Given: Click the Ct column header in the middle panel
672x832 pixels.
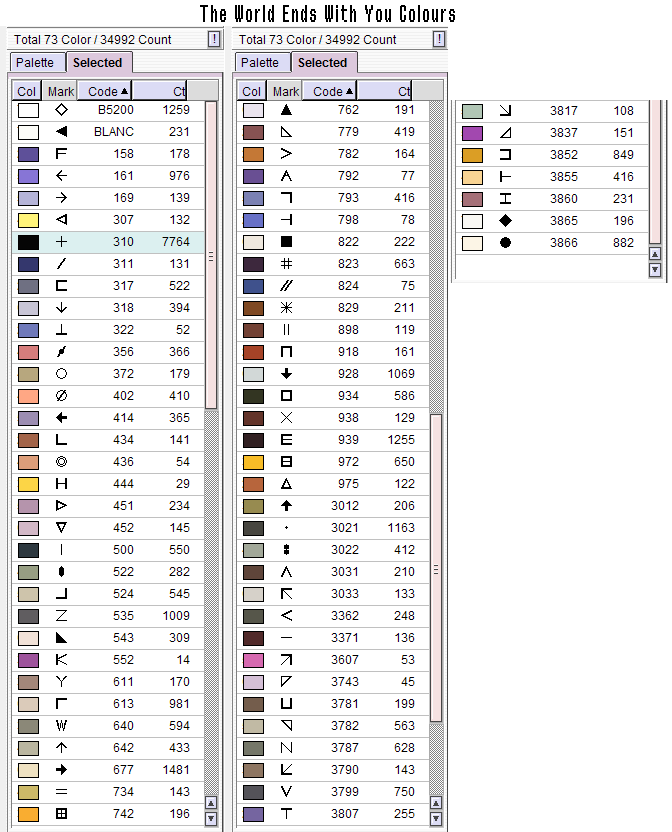Looking at the screenshot, I should coord(384,91).
